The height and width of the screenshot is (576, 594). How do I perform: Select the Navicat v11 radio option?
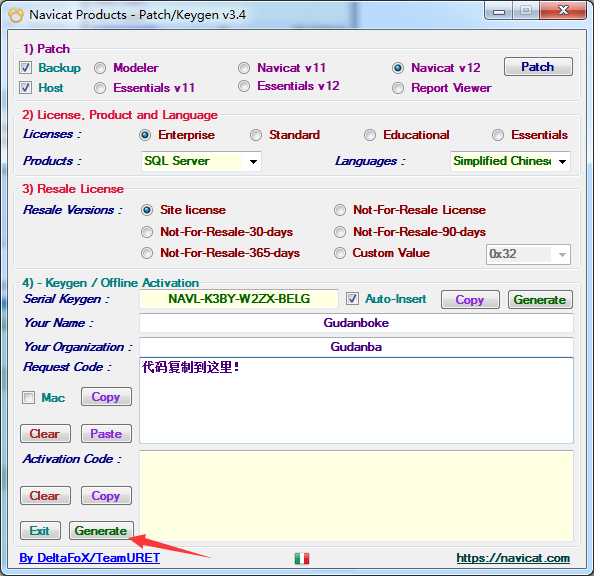pos(244,68)
